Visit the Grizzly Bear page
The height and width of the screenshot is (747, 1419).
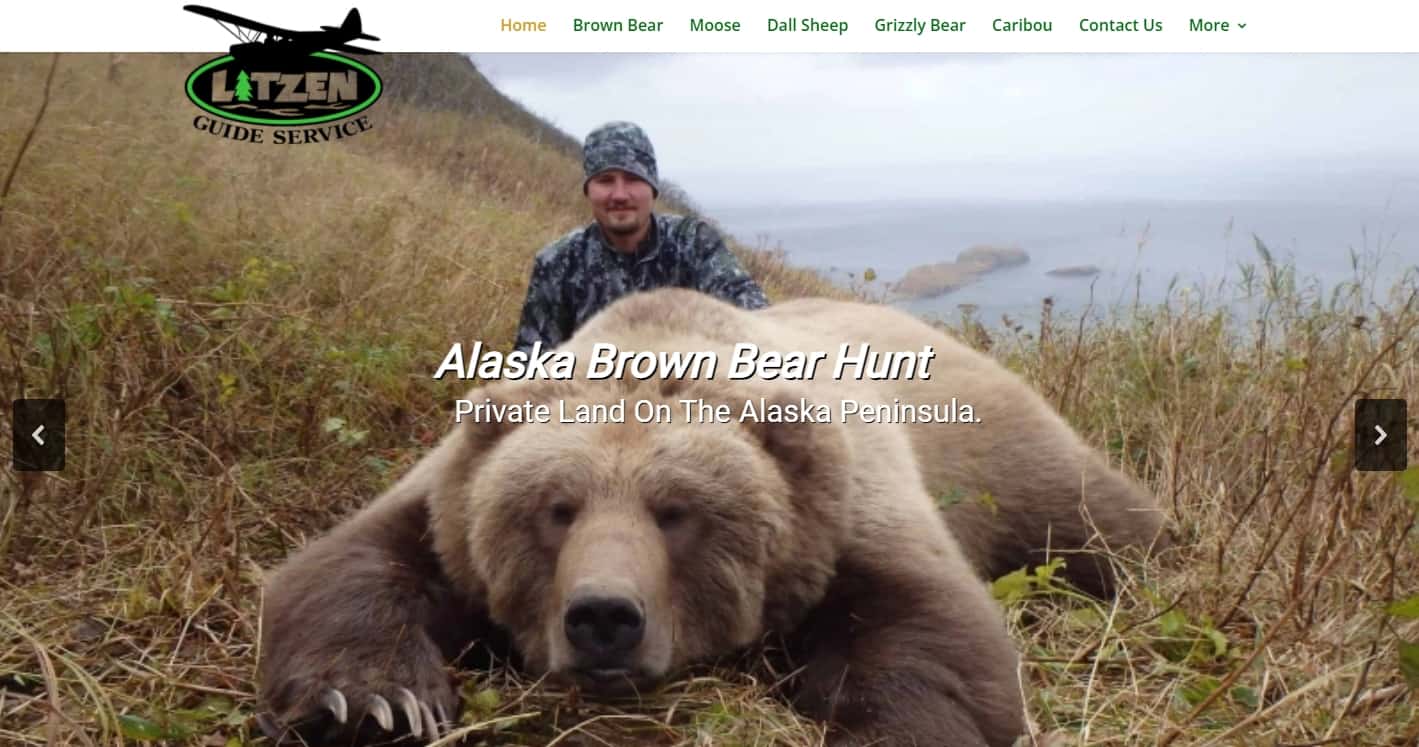point(920,25)
